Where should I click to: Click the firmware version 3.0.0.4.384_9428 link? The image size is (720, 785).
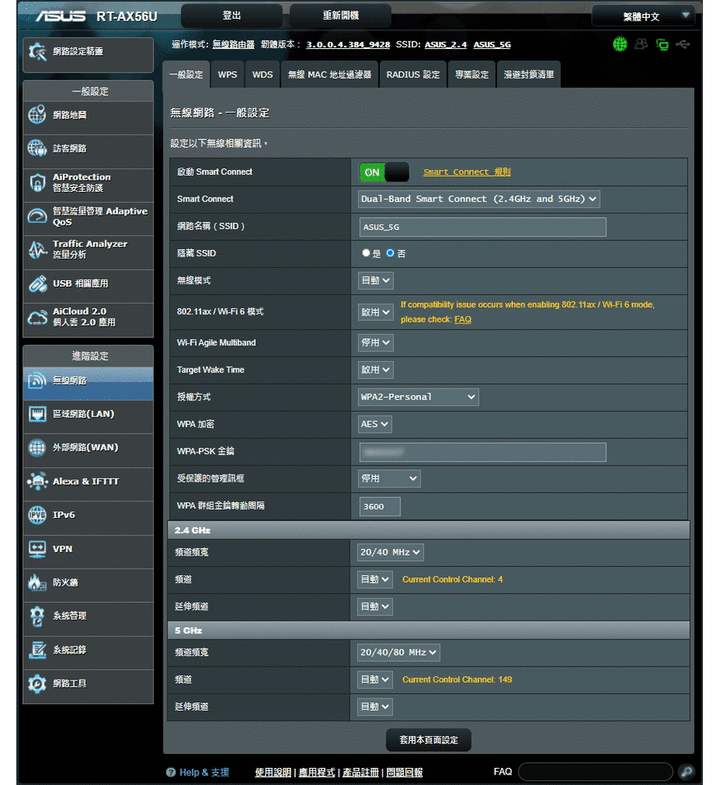click(x=348, y=45)
